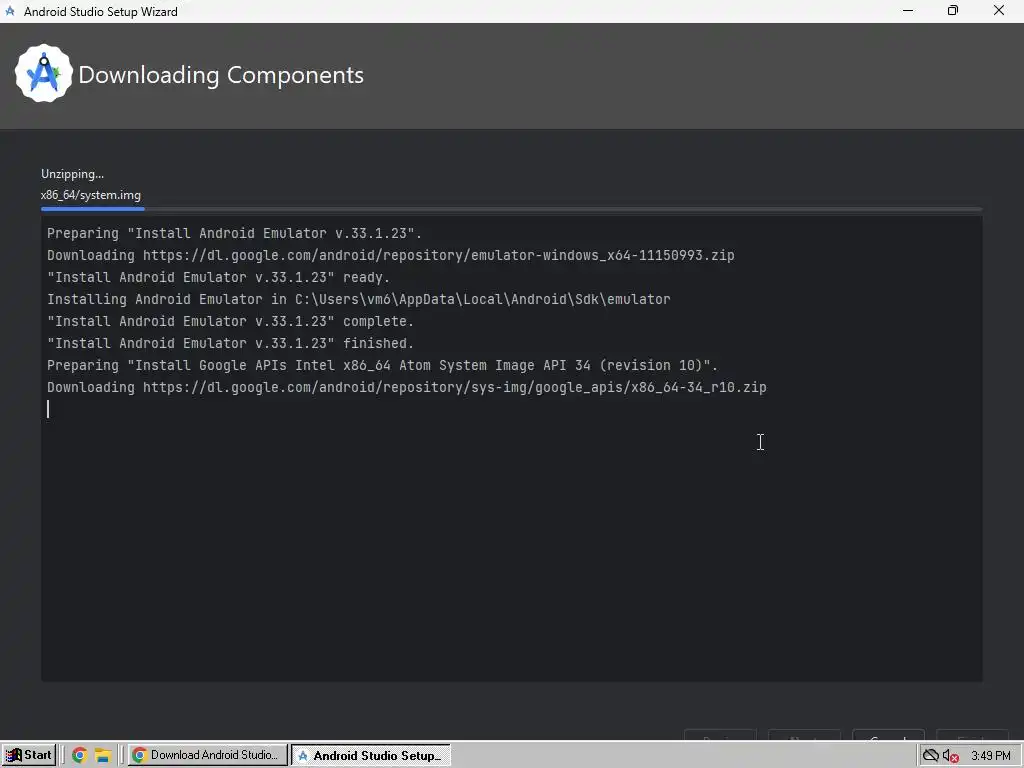Select the Android Studio Setup taskbar button
Viewport: 1024px width, 768px height.
370,755
